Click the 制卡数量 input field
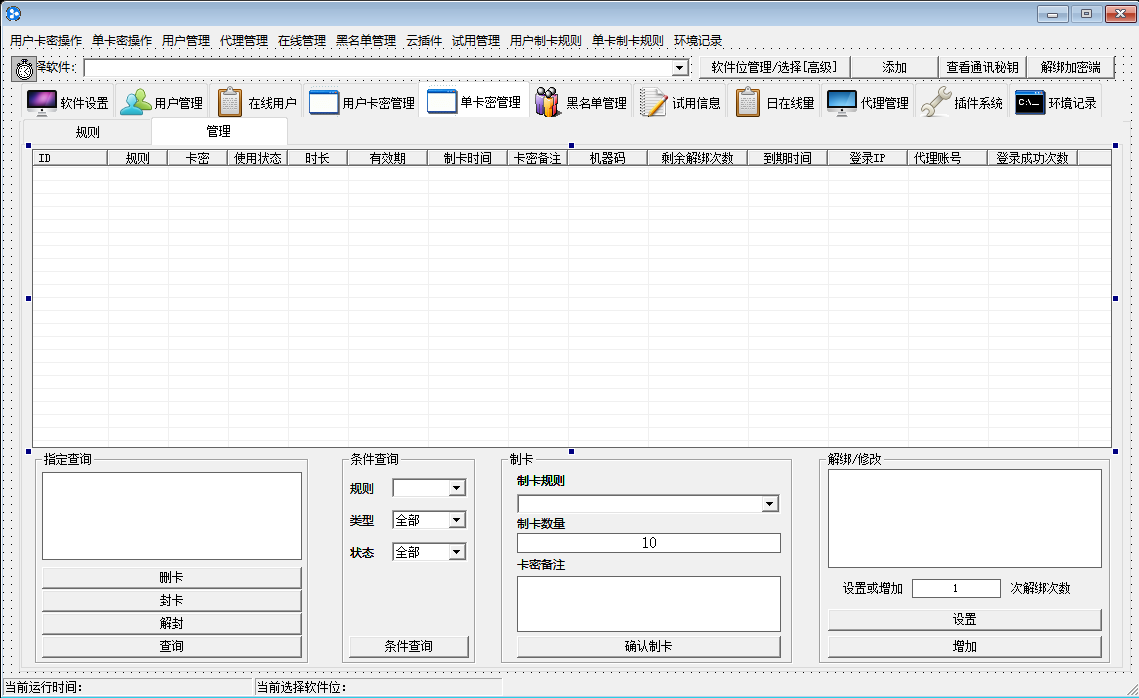 pyautogui.click(x=648, y=543)
